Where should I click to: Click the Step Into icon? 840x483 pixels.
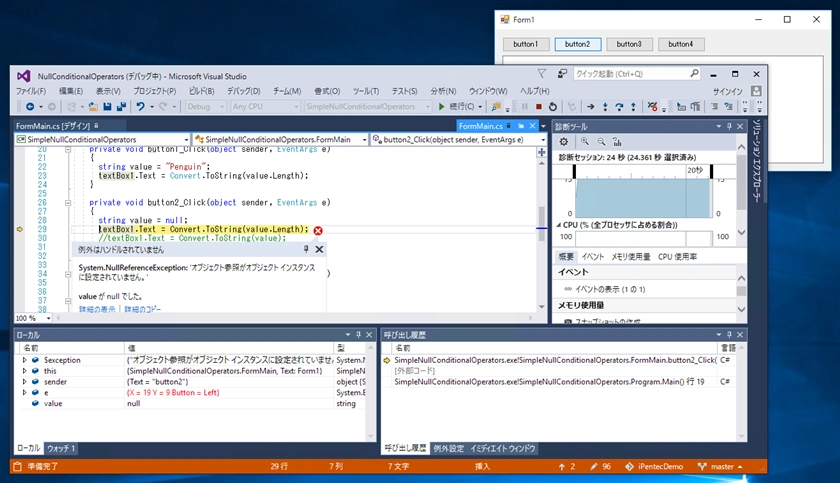[605, 107]
